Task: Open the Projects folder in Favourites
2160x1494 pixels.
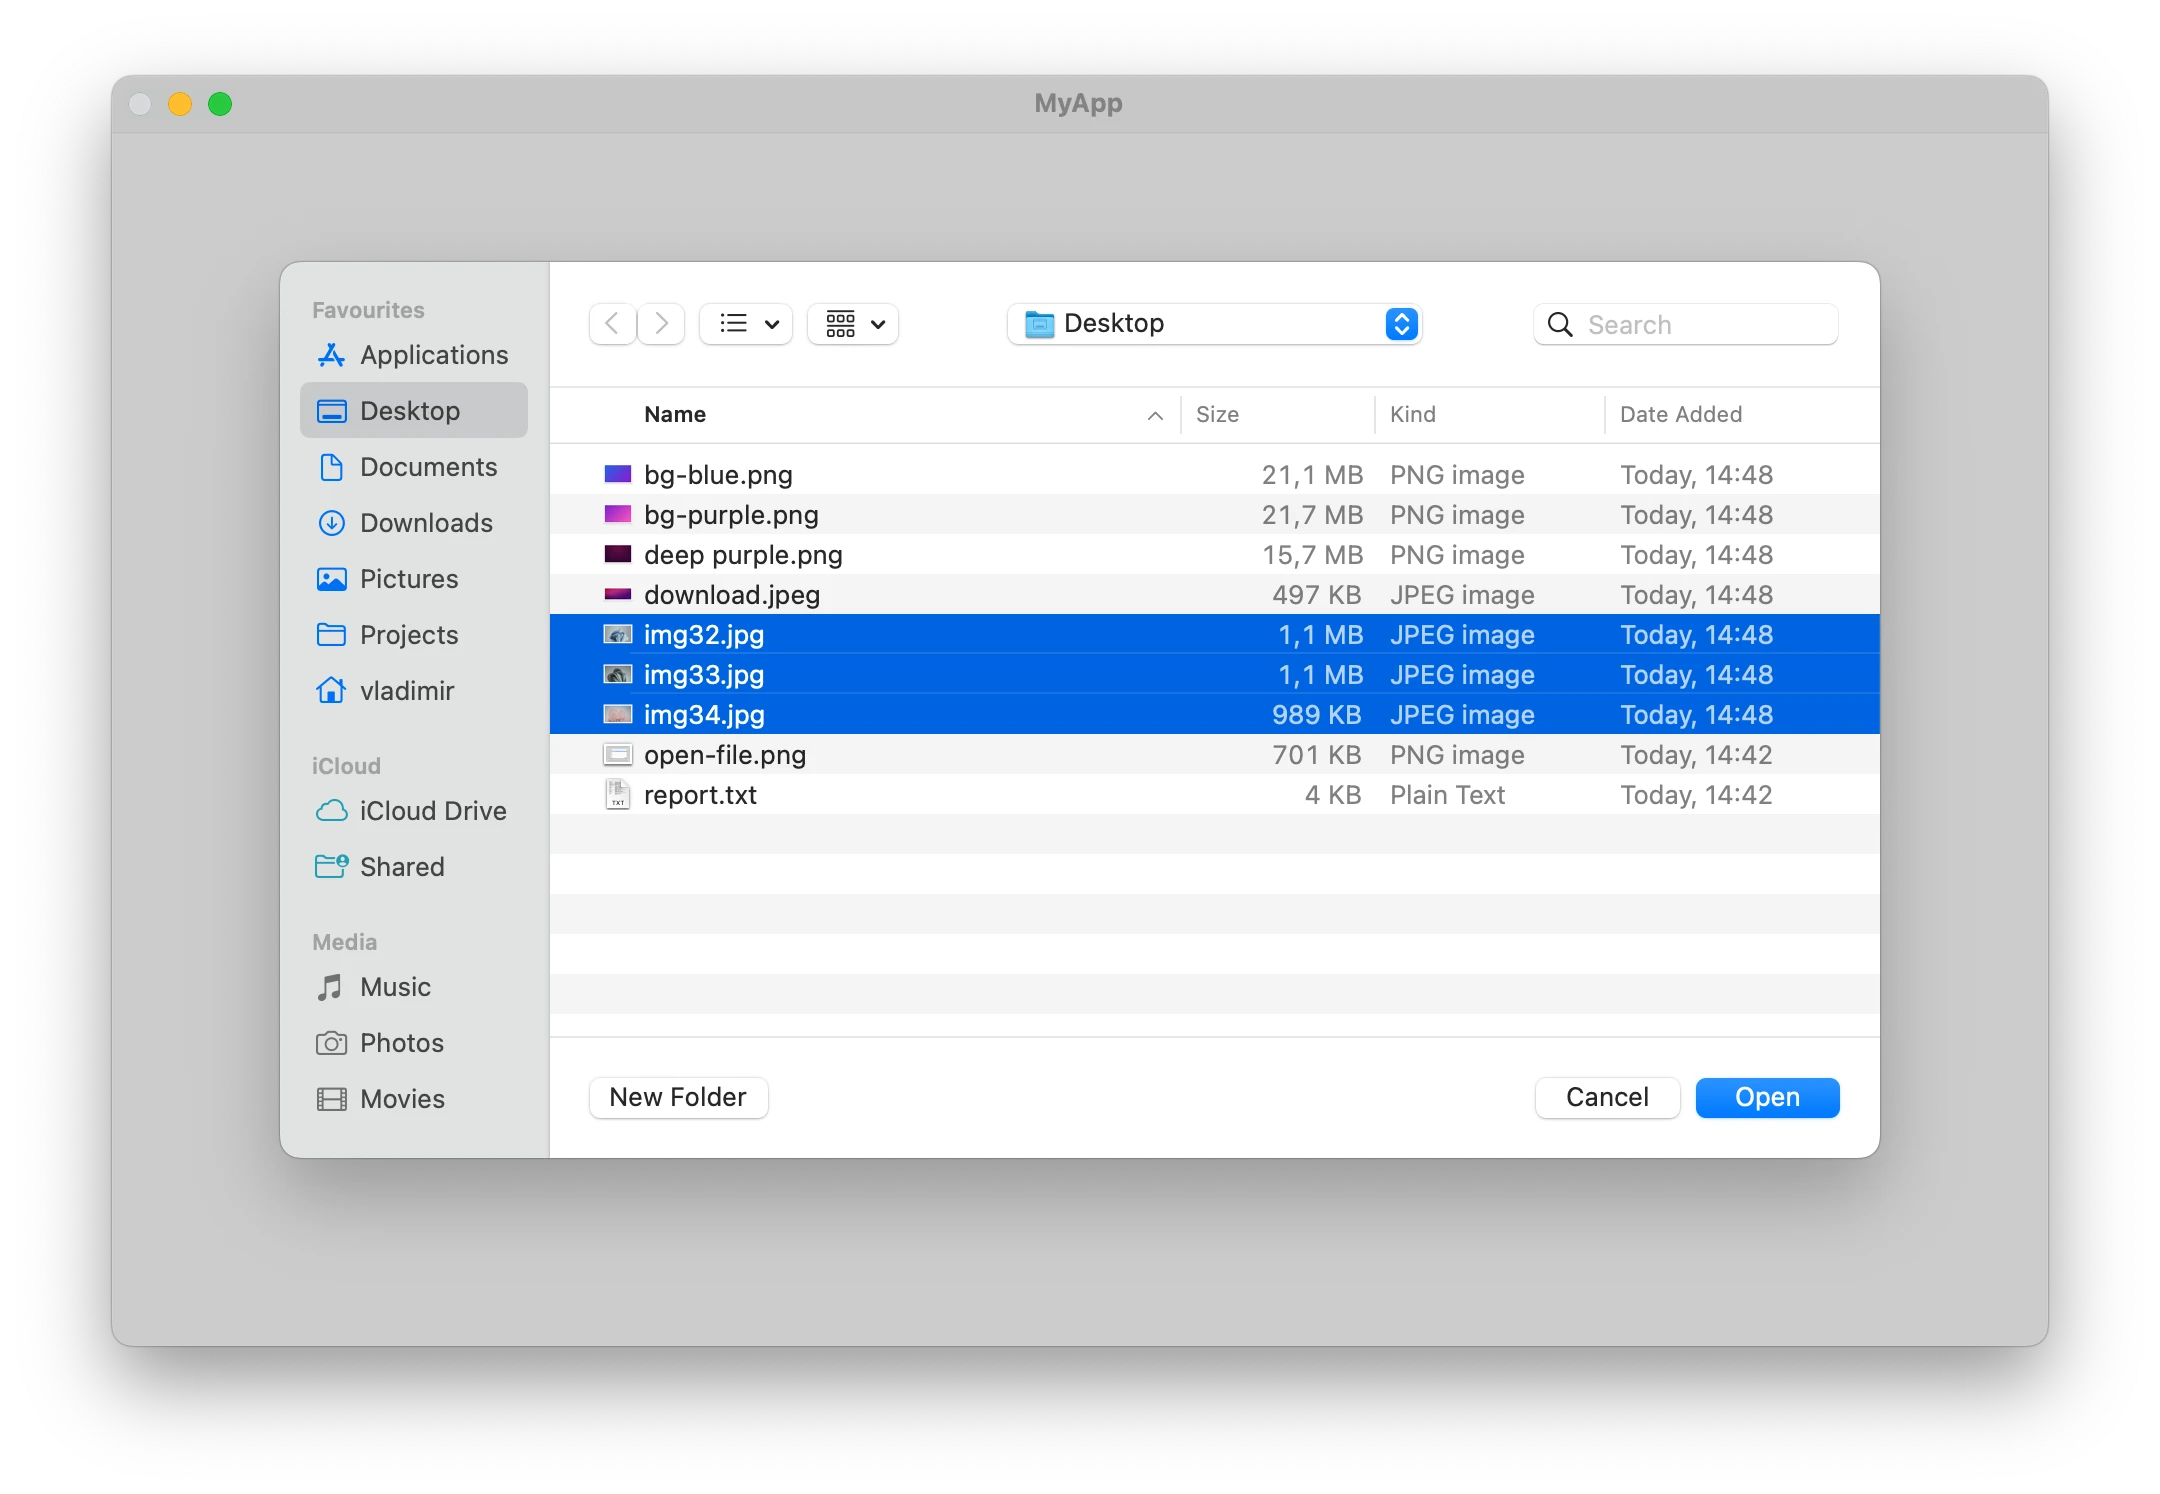Action: tap(409, 635)
